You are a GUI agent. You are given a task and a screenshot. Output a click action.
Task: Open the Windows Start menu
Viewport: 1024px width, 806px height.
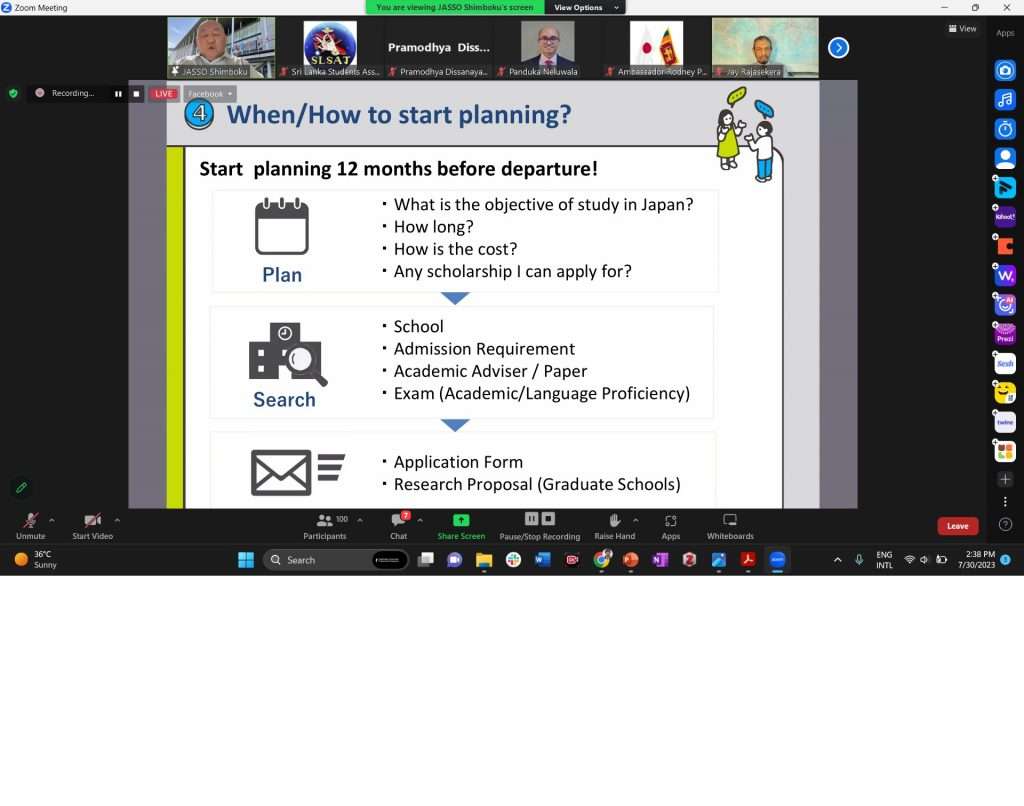tap(246, 560)
